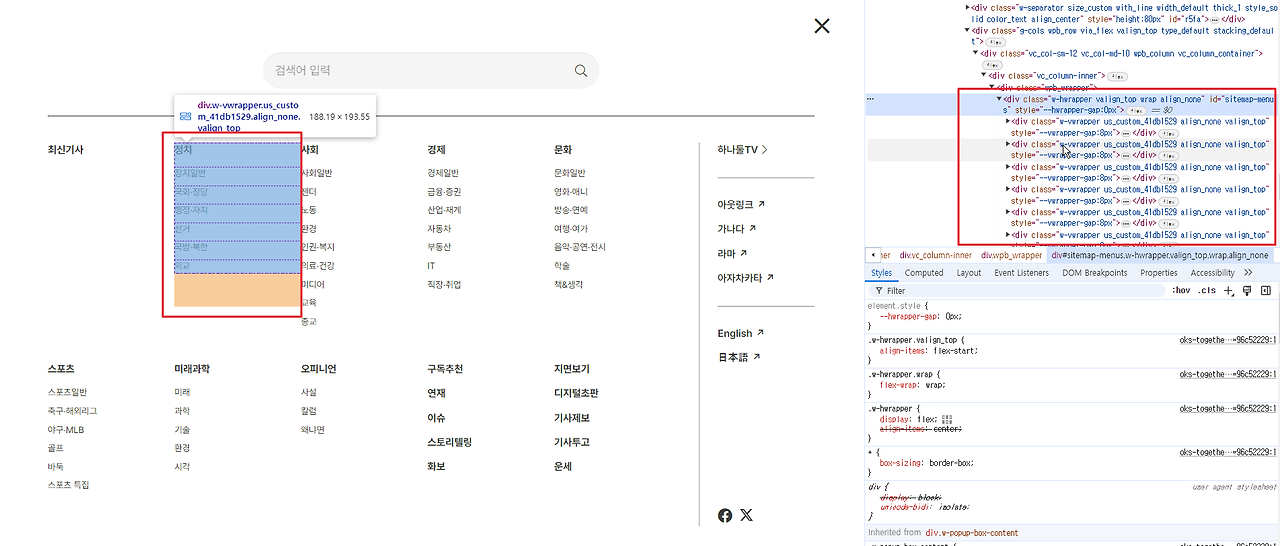Open the 스토리텔링 link
Screen dimensions: 1280x546
tap(449, 442)
